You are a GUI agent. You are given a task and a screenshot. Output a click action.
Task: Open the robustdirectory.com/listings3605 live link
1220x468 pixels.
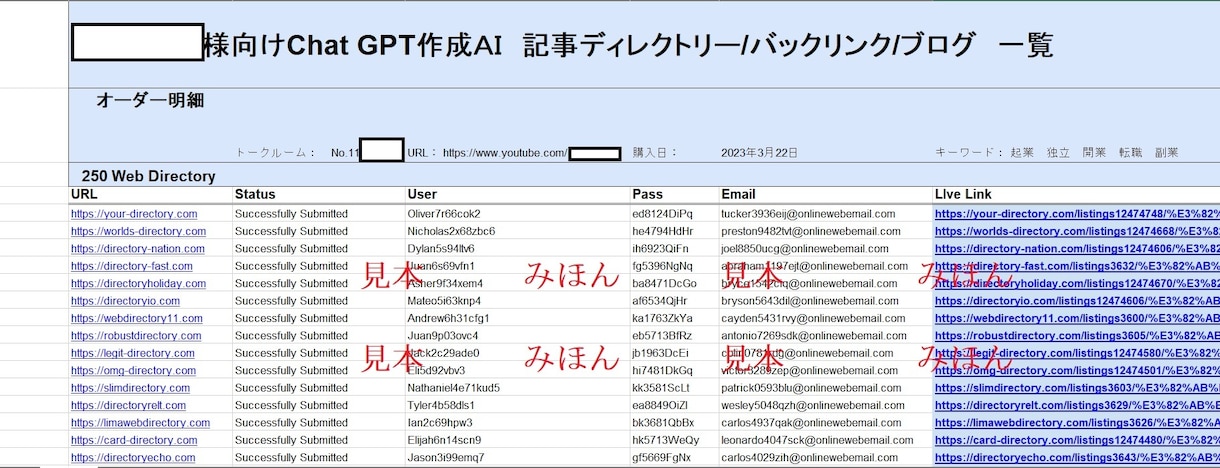1077,336
